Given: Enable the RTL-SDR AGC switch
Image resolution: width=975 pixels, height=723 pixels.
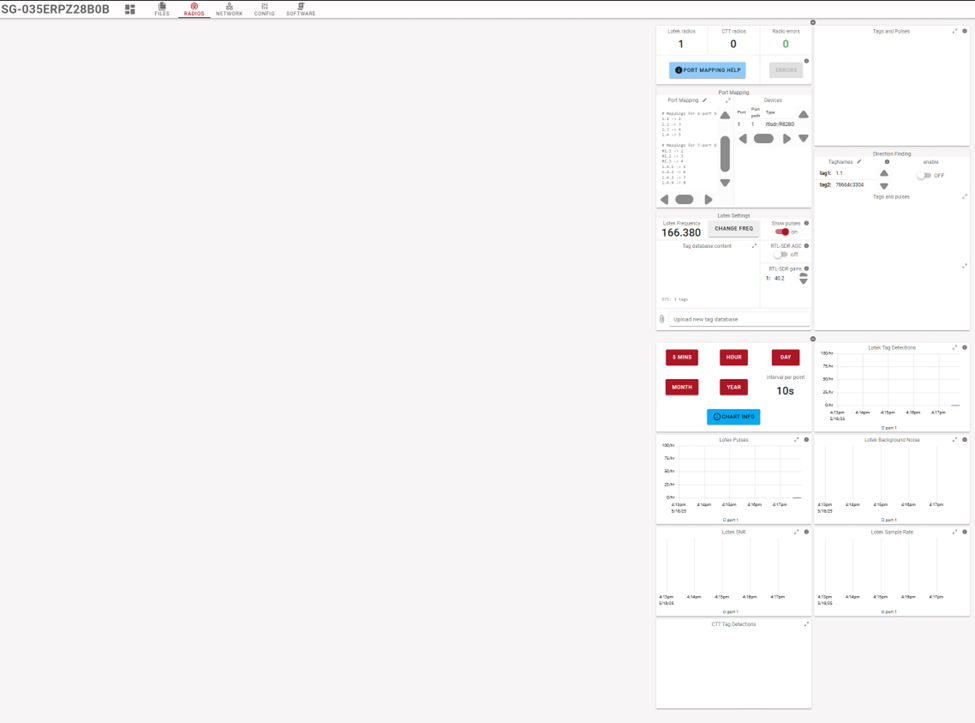Looking at the screenshot, I should (780, 255).
